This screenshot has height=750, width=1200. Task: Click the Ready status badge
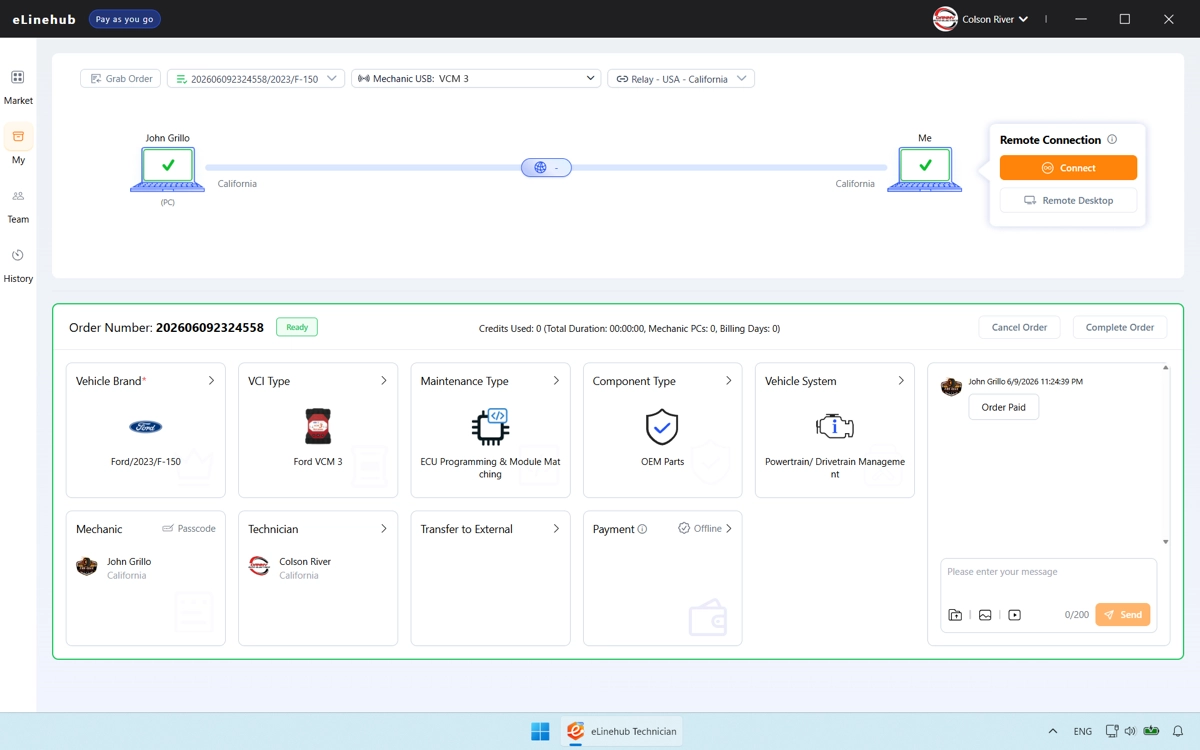tap(297, 327)
